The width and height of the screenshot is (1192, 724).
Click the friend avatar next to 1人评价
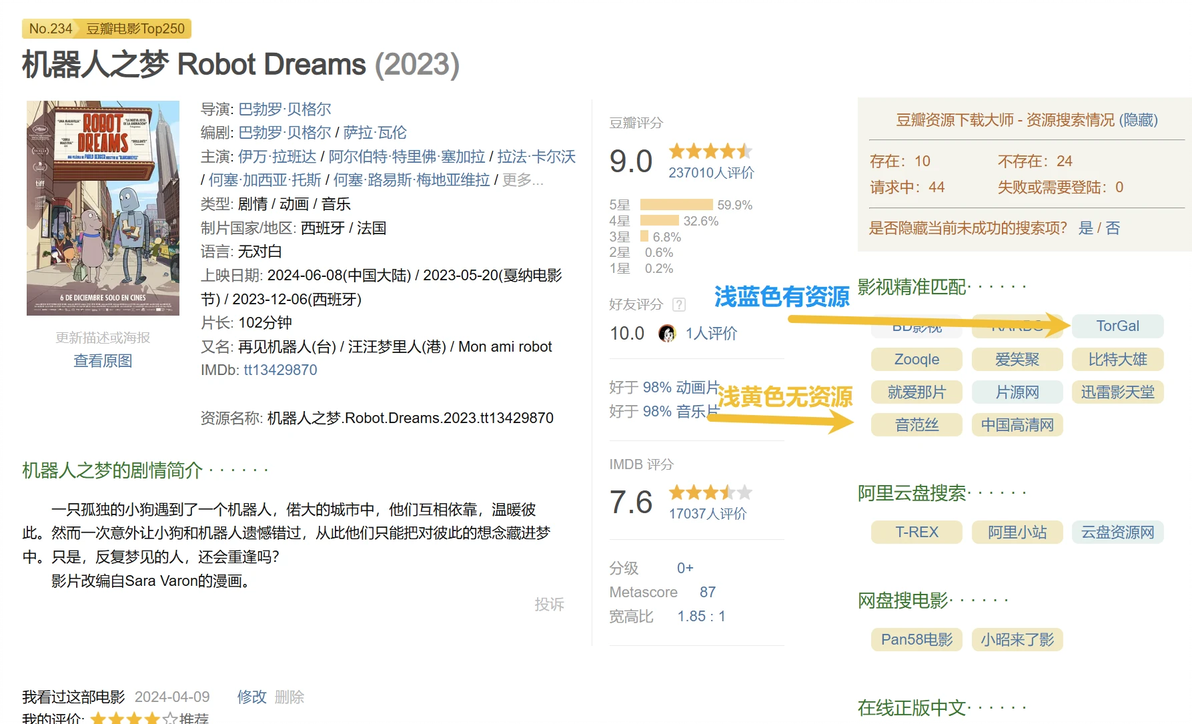click(x=666, y=333)
